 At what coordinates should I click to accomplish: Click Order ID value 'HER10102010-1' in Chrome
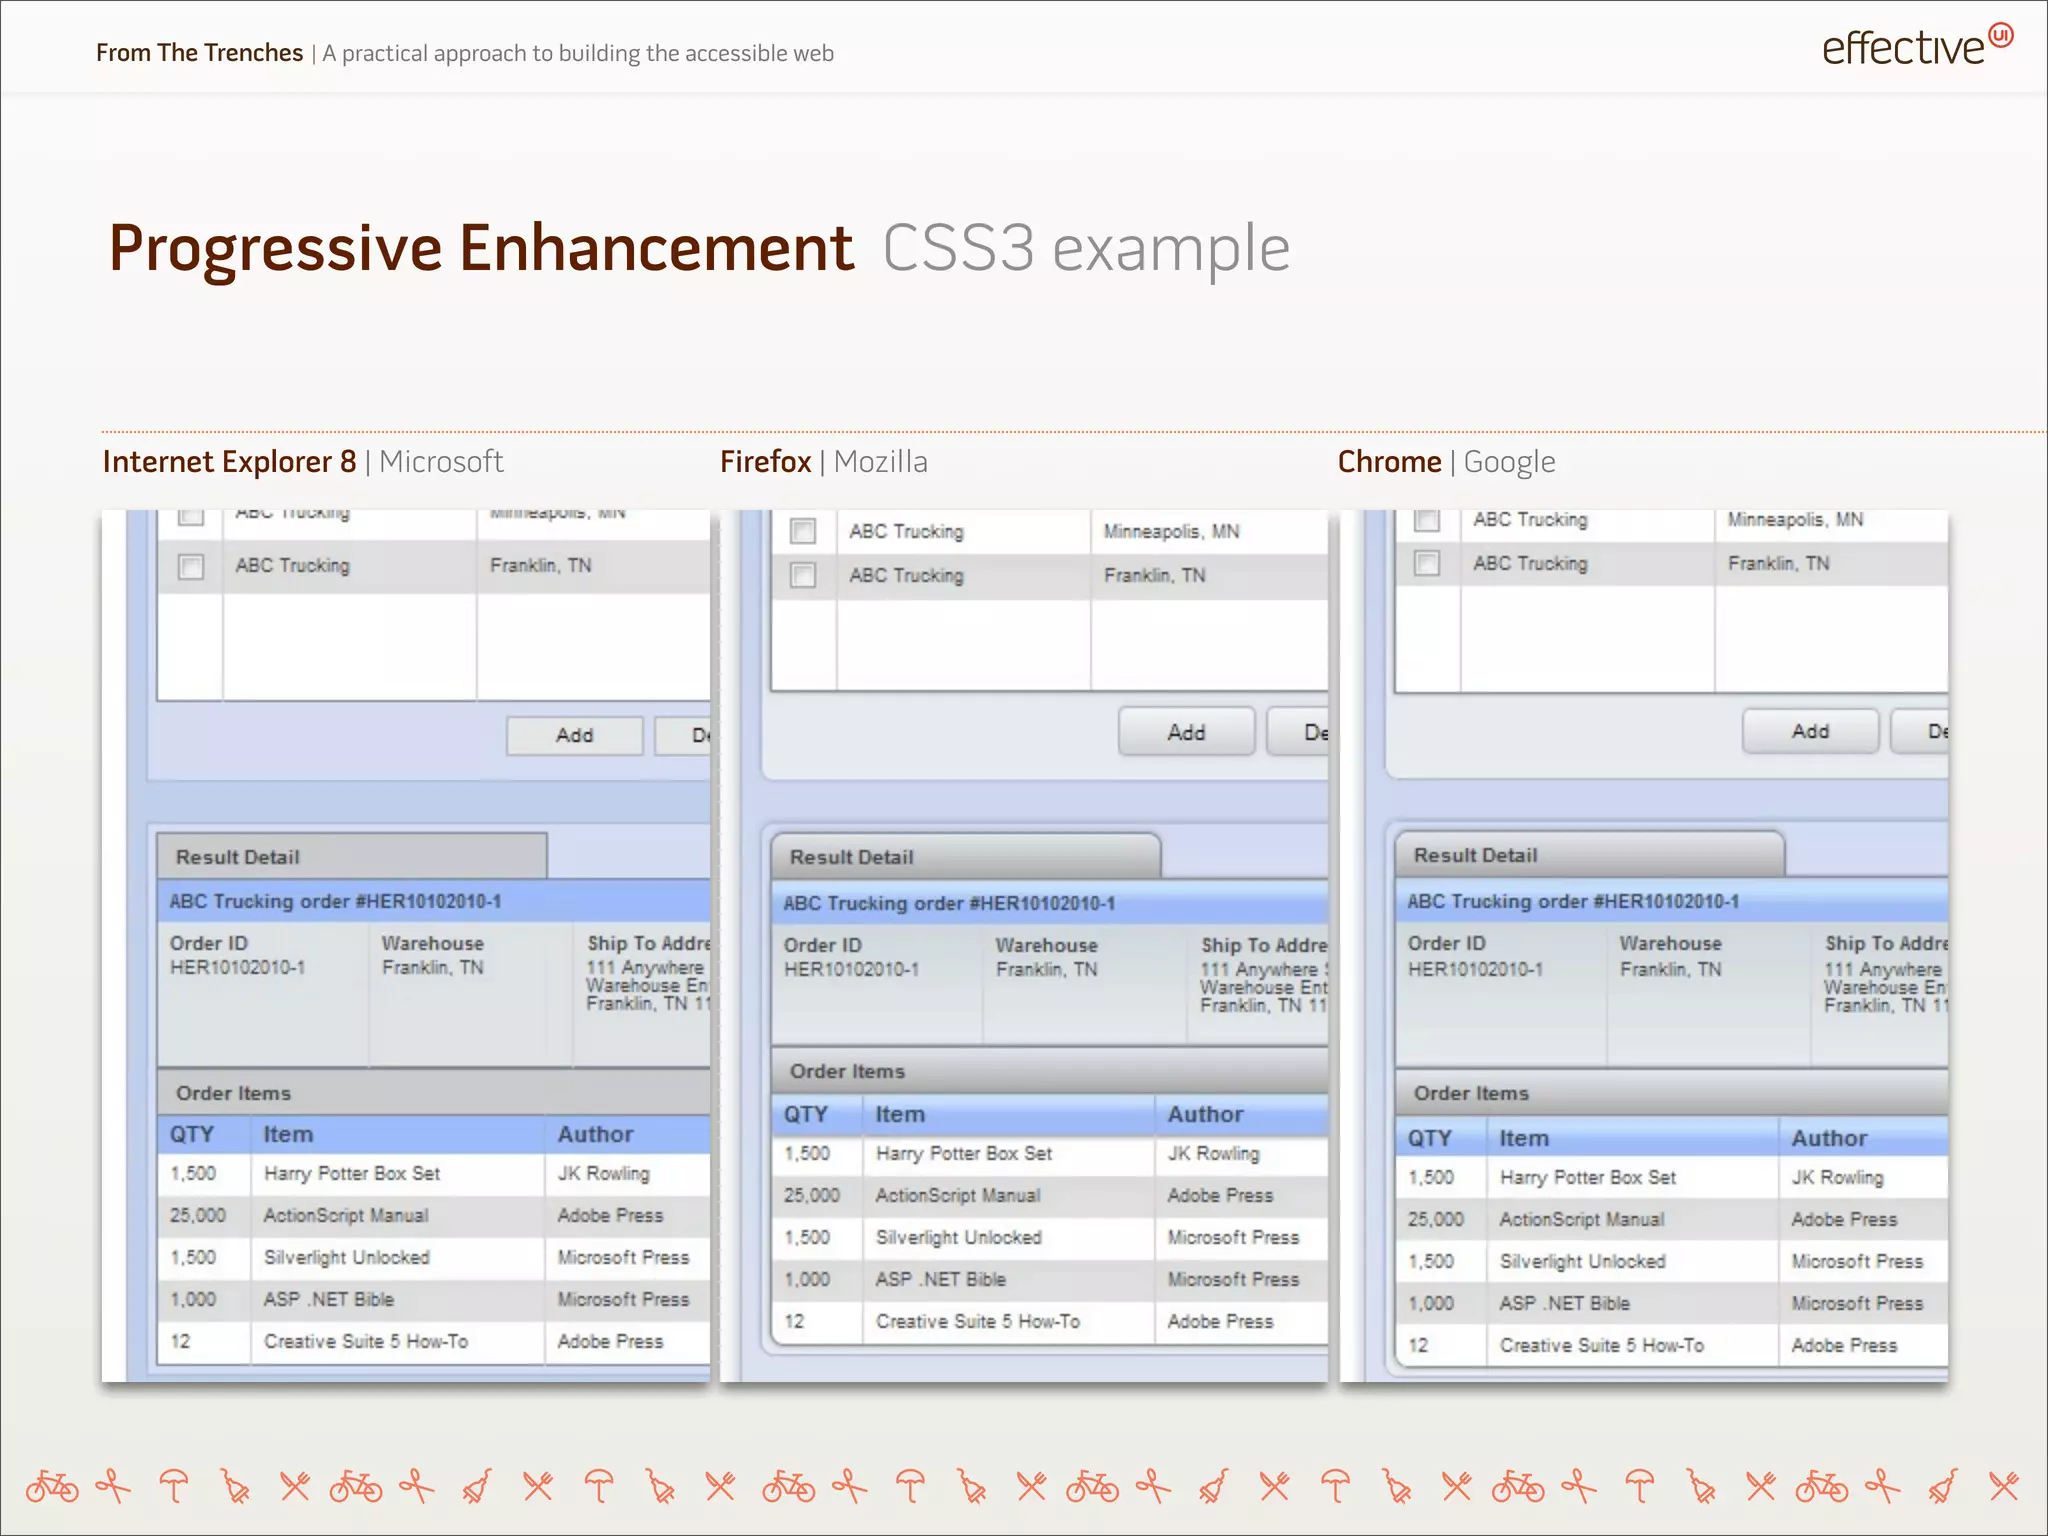(1475, 969)
